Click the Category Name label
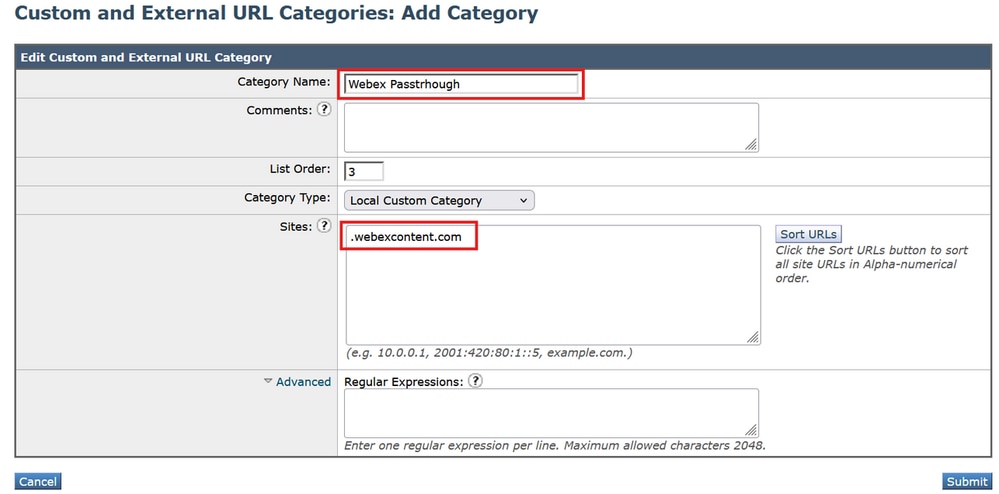 283,82
